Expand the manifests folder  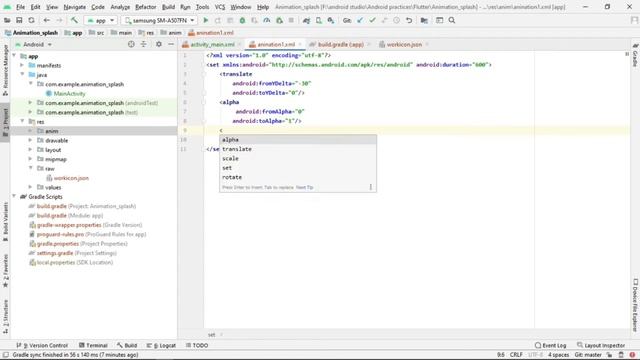[22, 65]
